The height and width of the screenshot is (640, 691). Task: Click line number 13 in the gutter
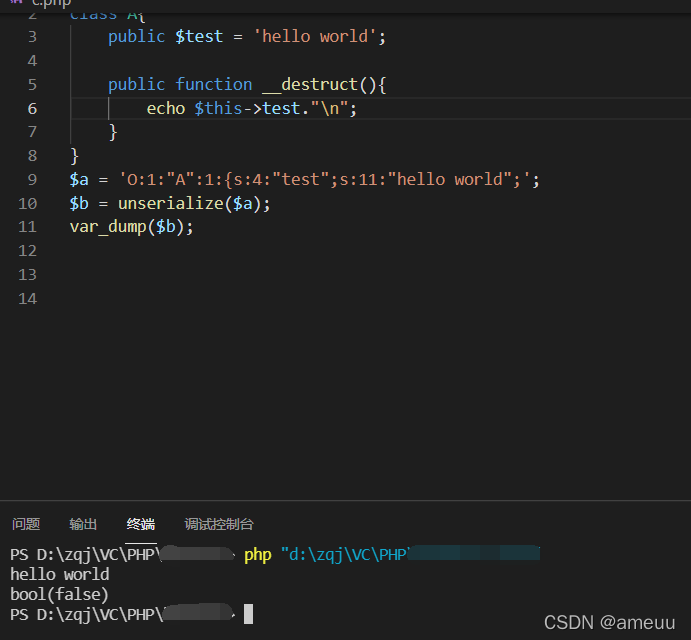(x=28, y=275)
